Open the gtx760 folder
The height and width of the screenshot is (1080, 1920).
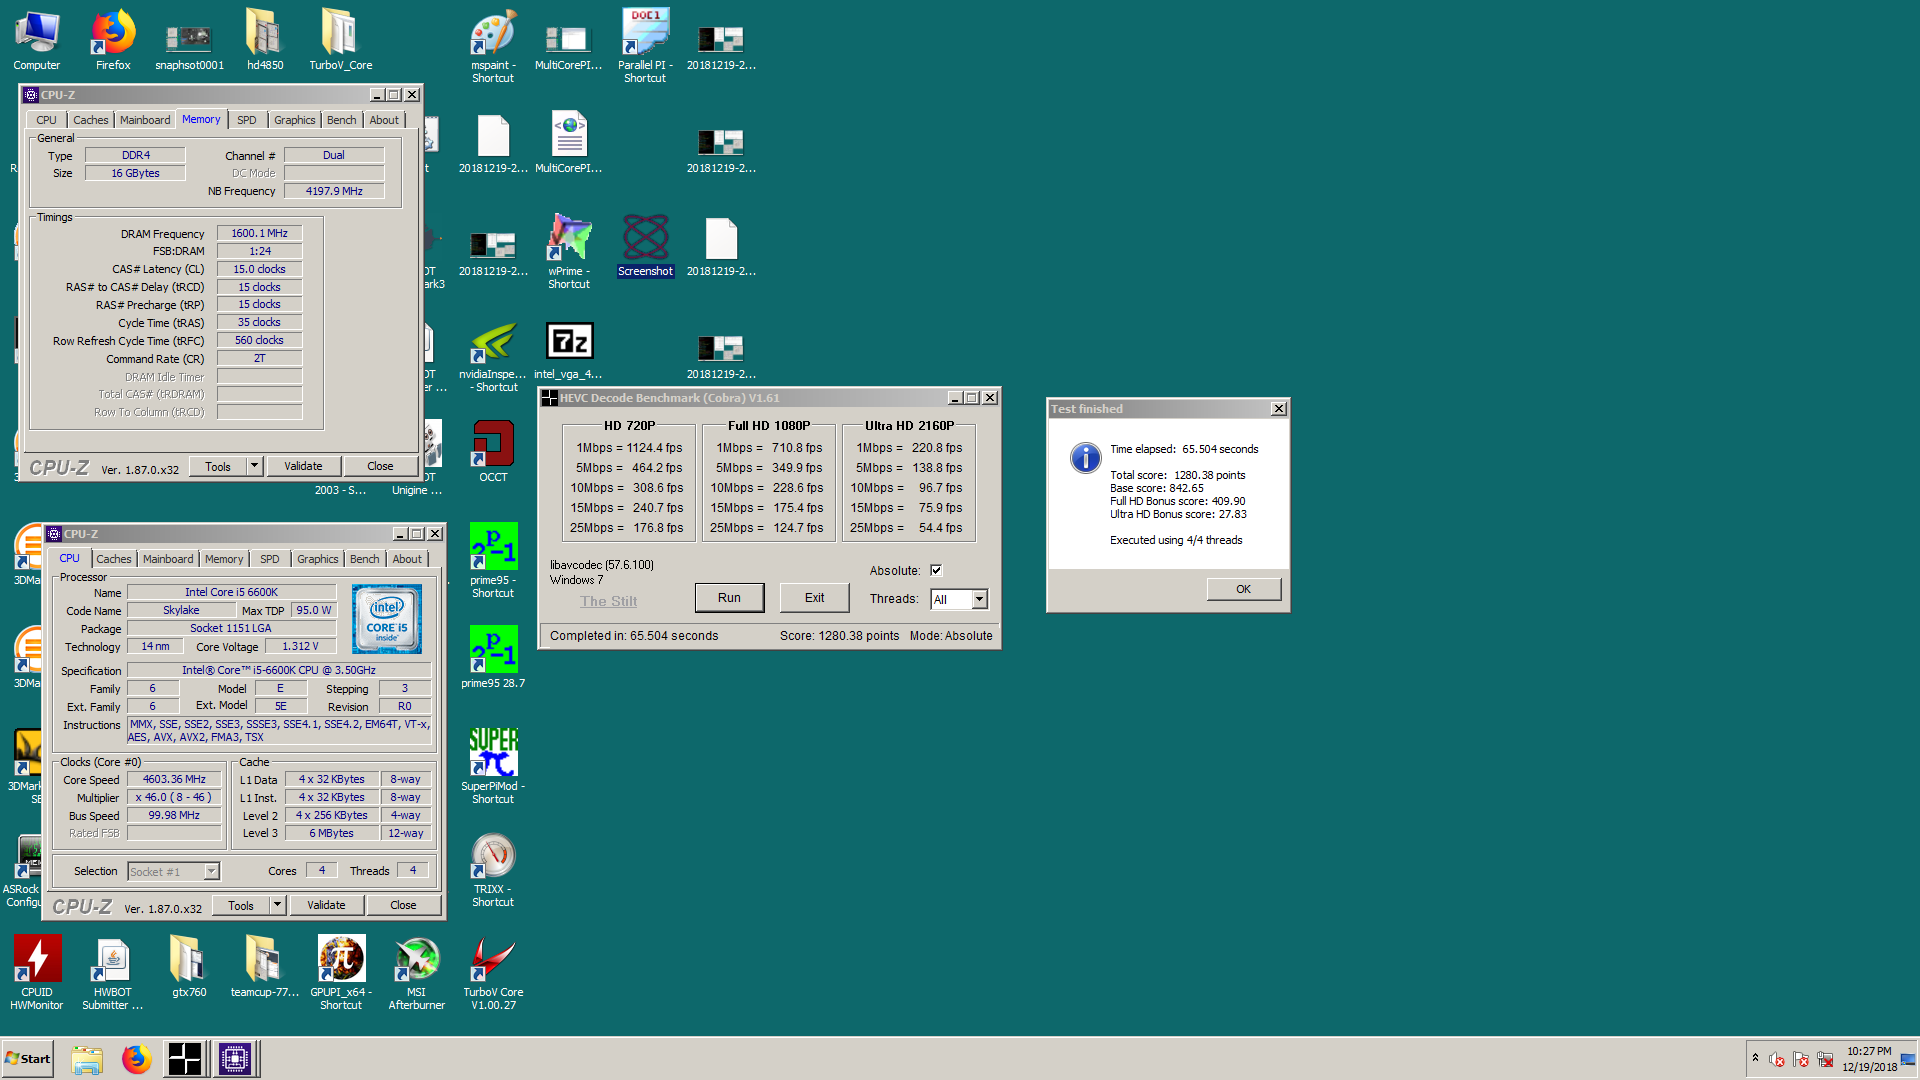click(189, 966)
